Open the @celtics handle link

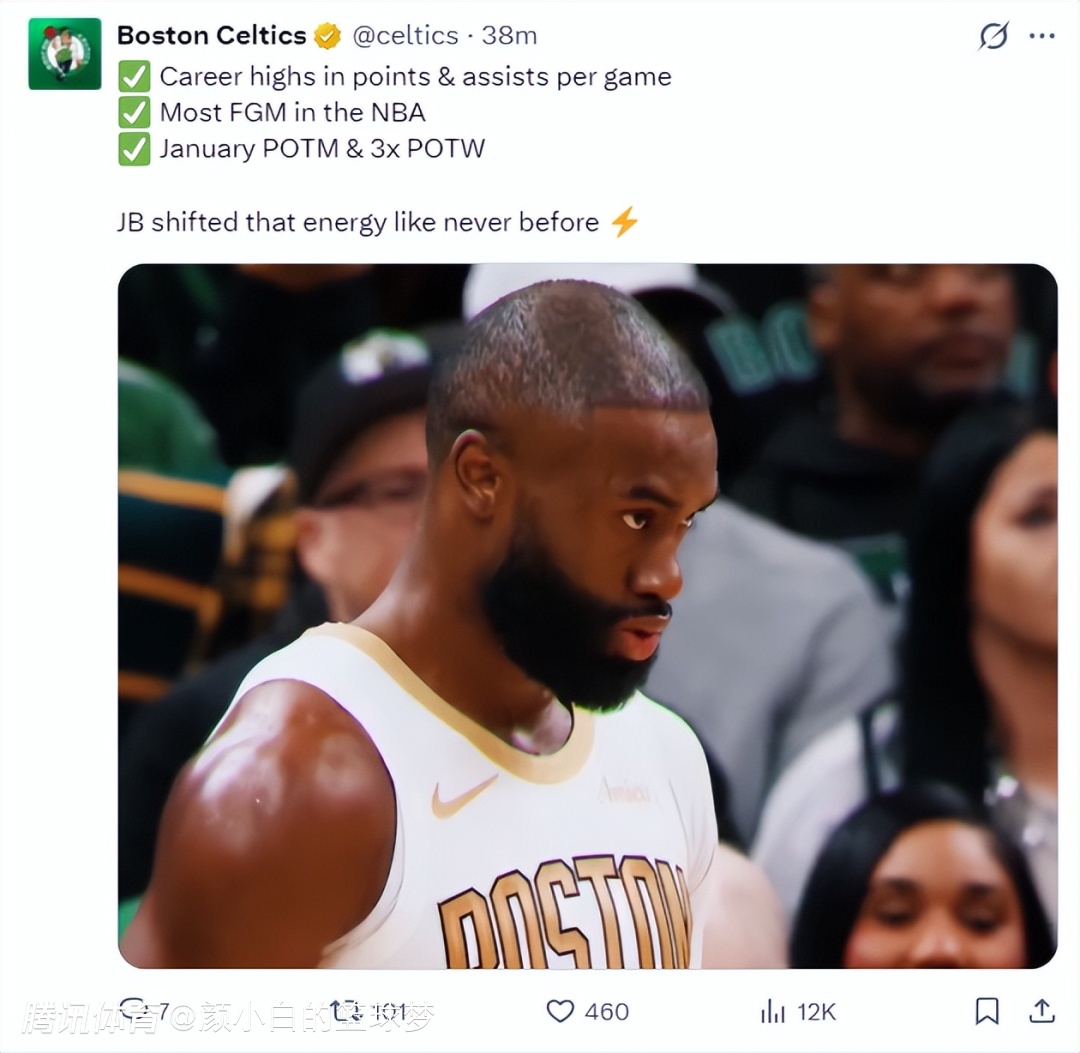coord(405,35)
